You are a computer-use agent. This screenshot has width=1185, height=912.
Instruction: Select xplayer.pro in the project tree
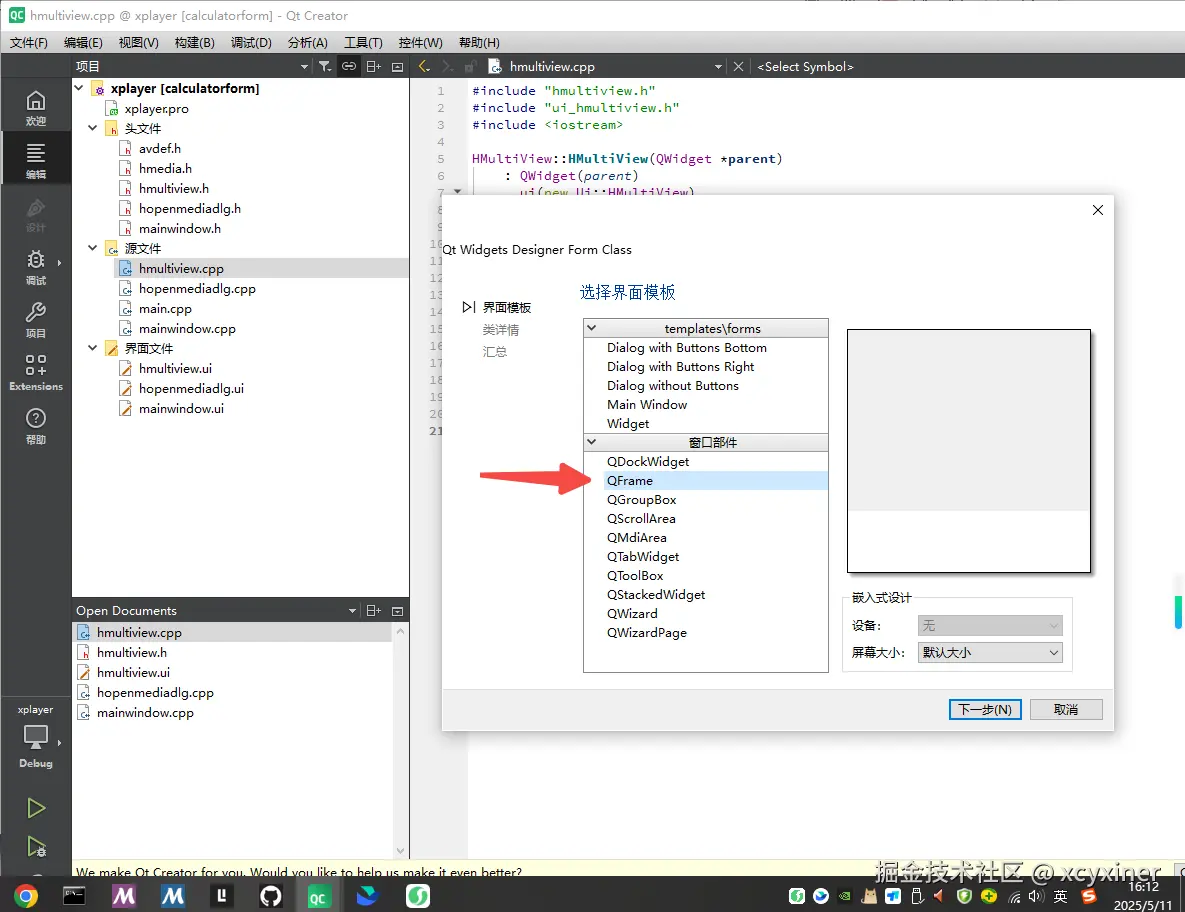point(156,109)
